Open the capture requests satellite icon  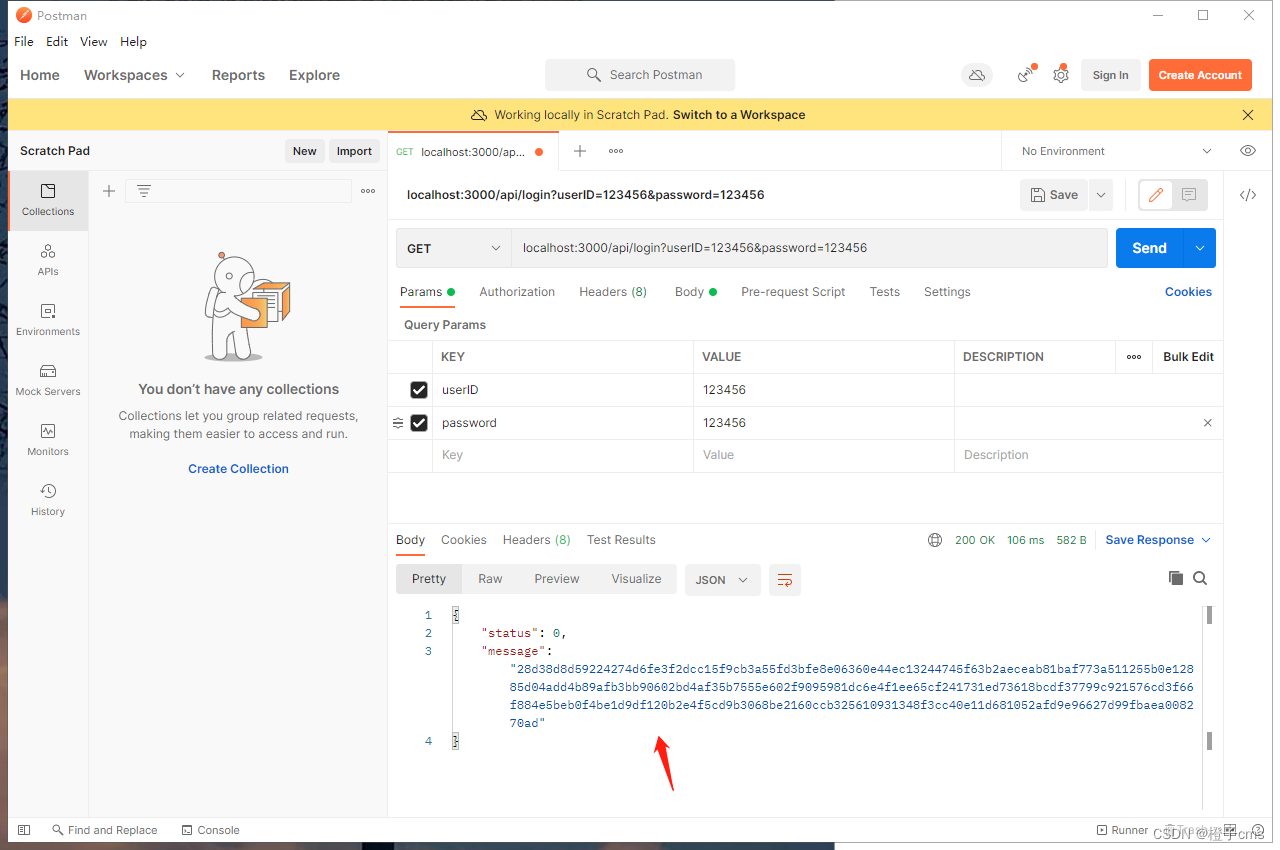(x=1026, y=75)
